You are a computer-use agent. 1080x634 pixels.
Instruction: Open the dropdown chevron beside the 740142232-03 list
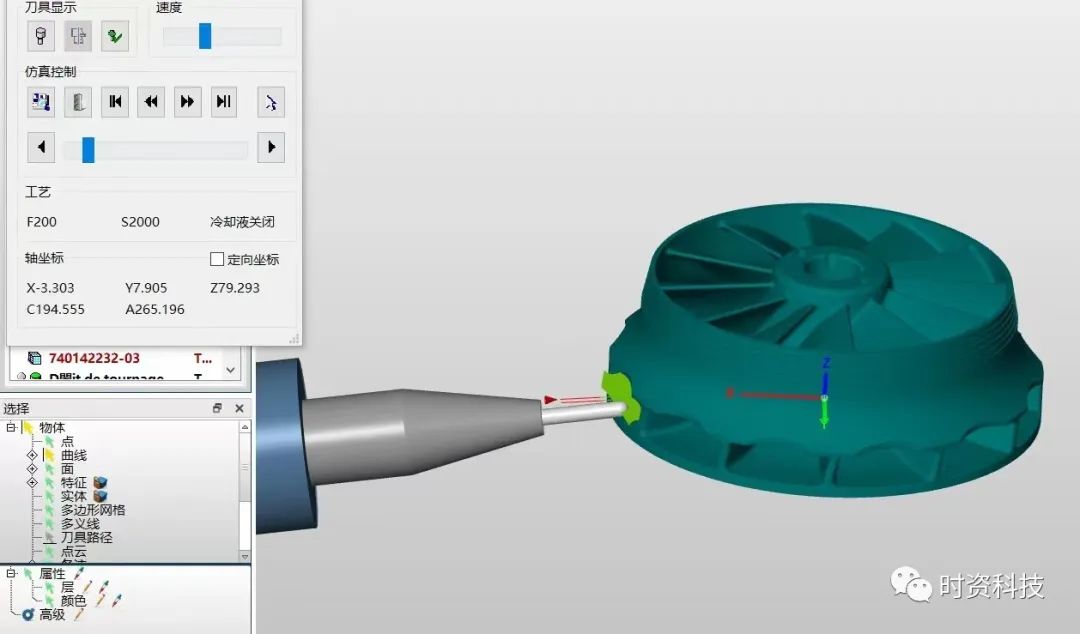[231, 370]
